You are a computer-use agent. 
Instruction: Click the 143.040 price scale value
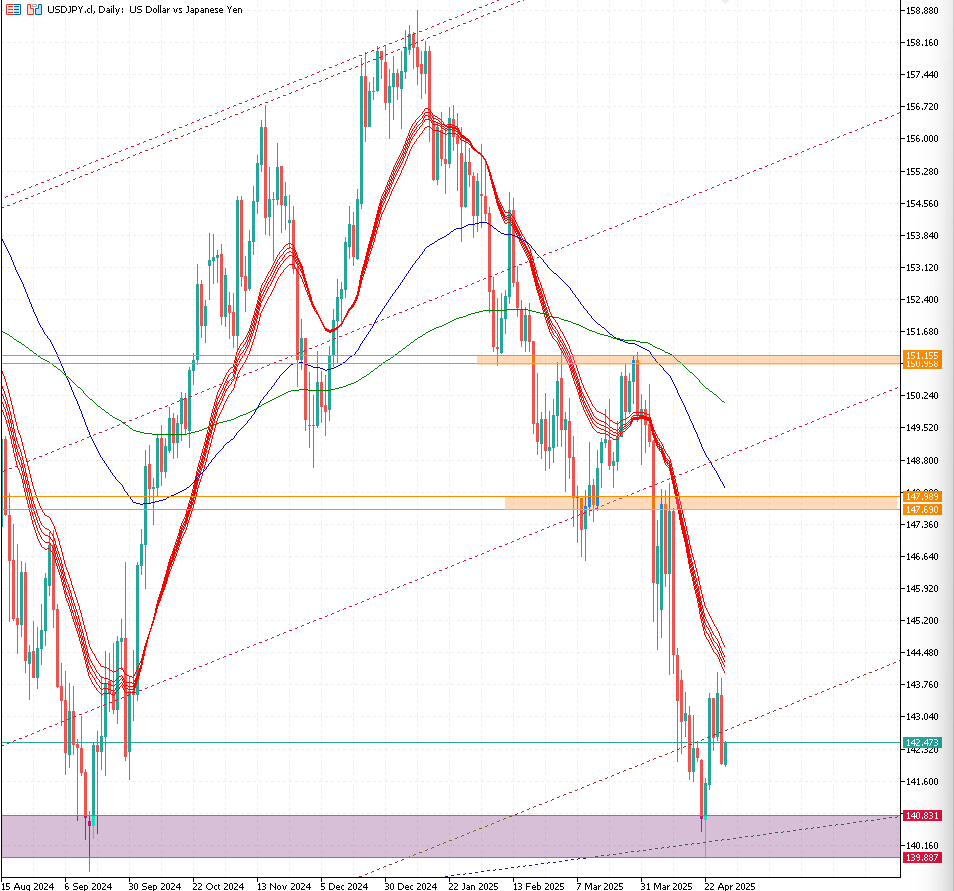[922, 717]
